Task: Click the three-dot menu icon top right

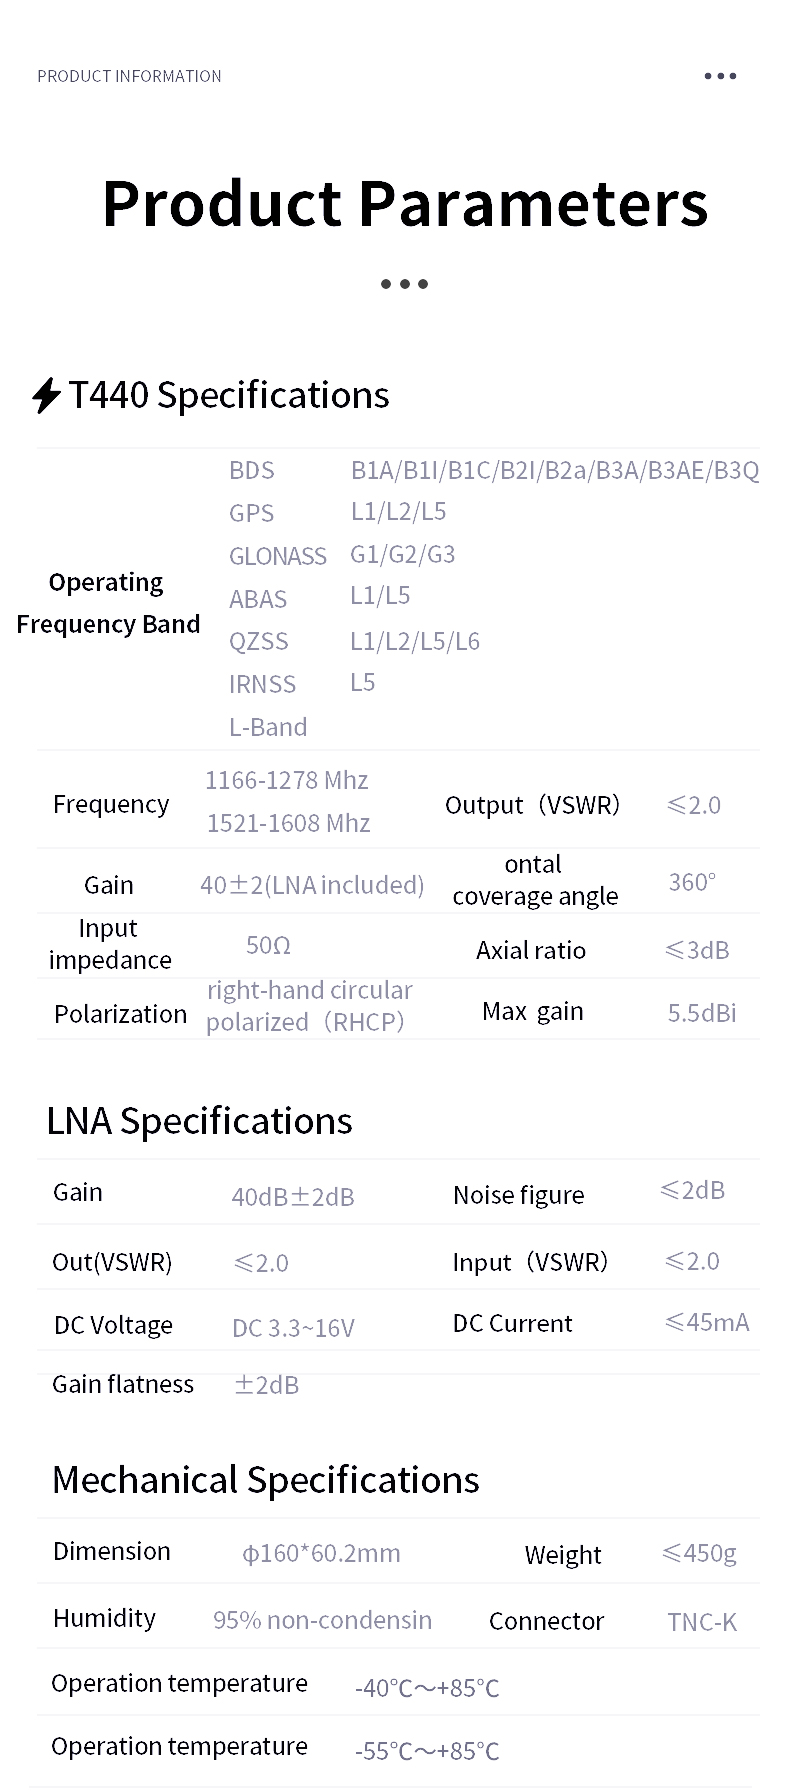Action: pos(720,76)
